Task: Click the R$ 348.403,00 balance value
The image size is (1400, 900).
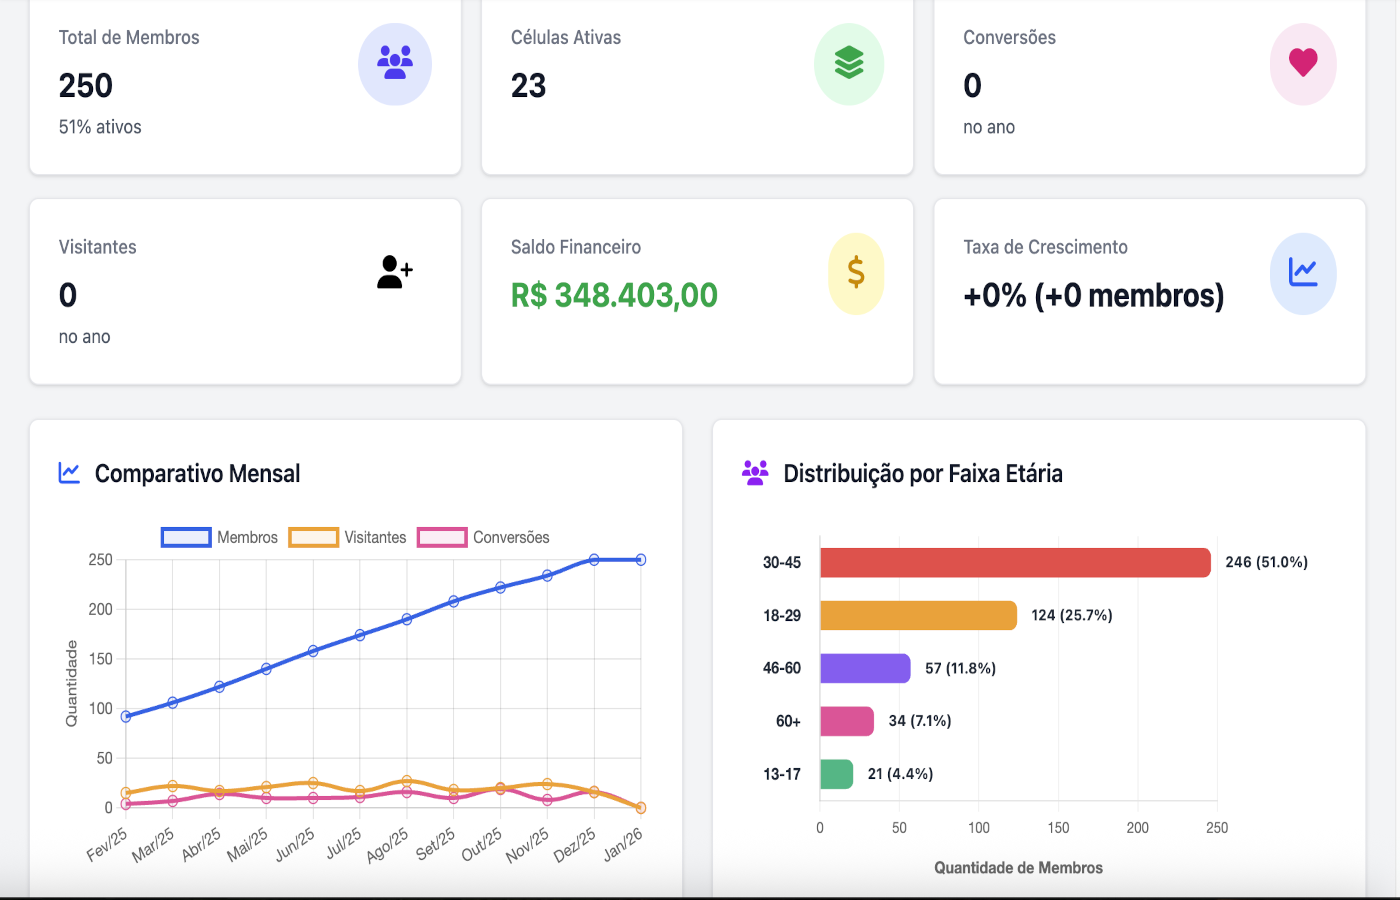Action: click(614, 295)
